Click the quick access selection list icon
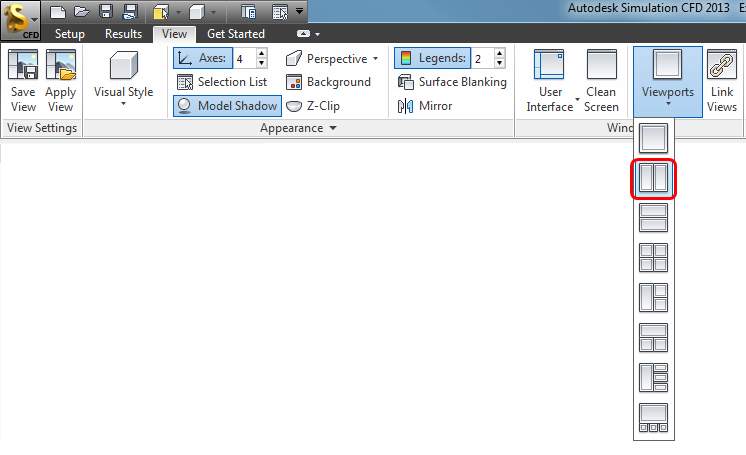The width and height of the screenshot is (746, 455). point(280,11)
